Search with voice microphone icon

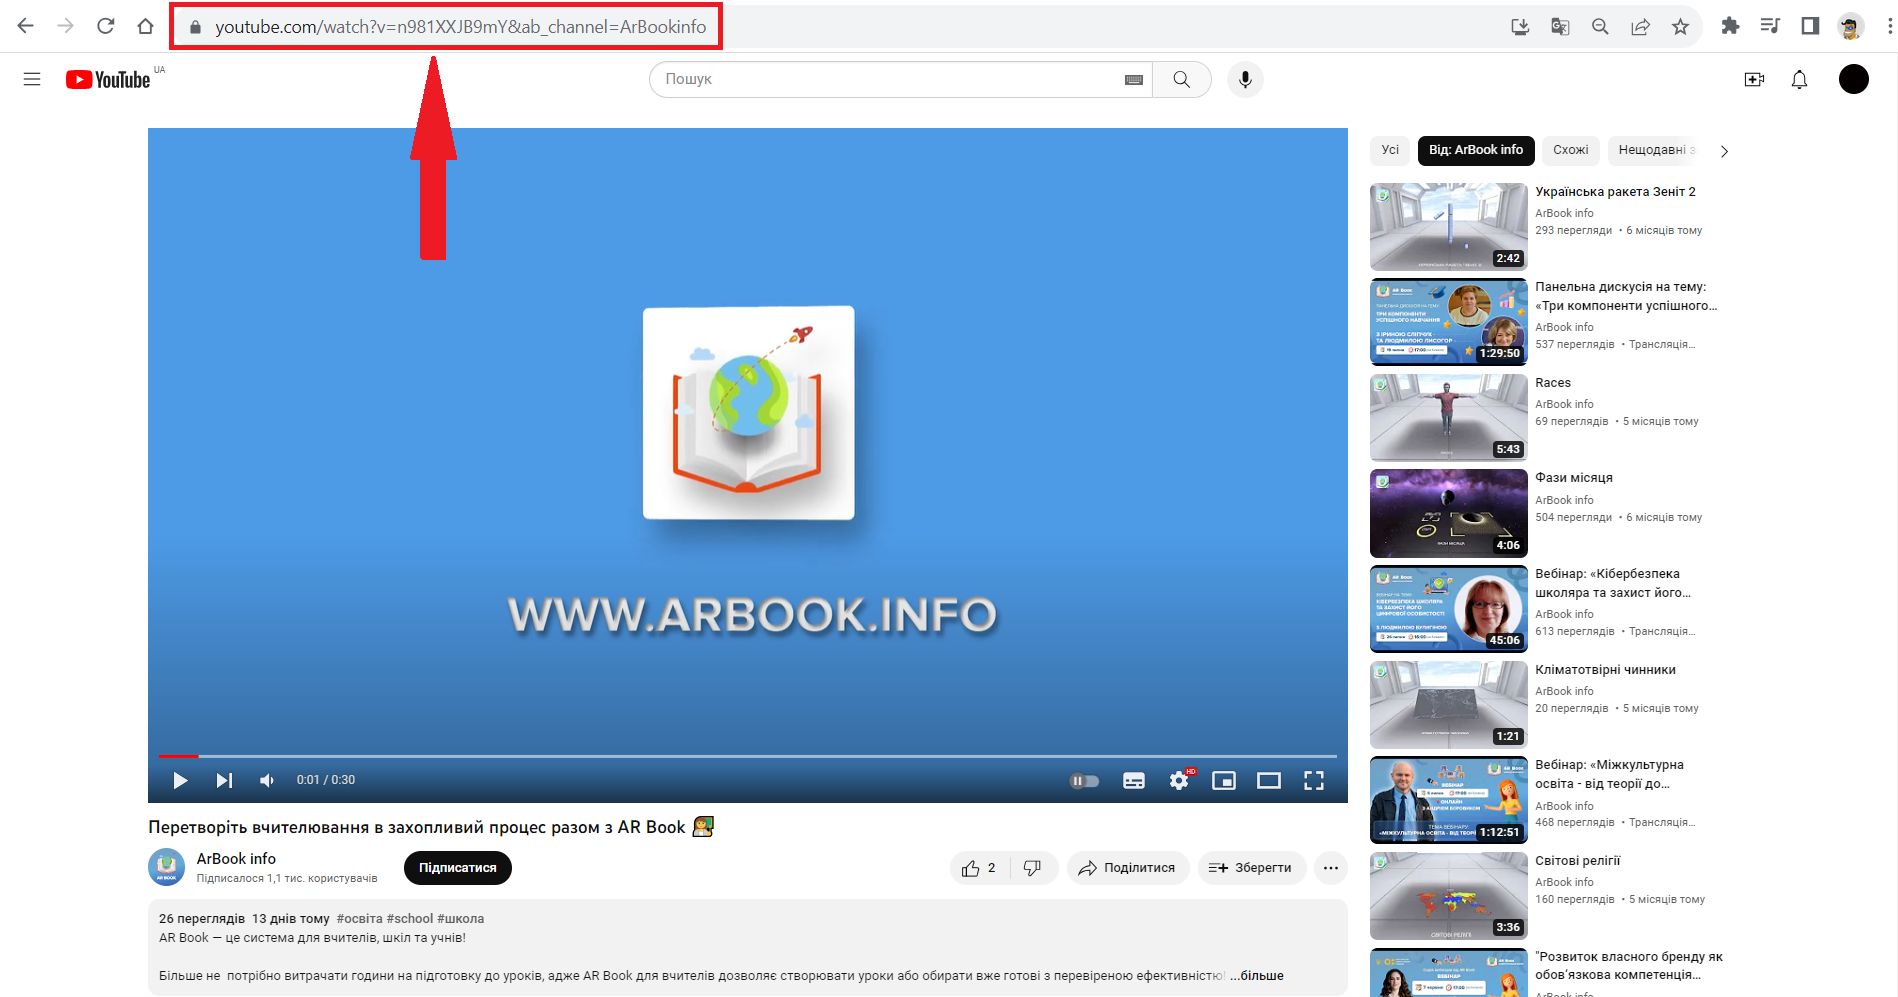[x=1245, y=79]
